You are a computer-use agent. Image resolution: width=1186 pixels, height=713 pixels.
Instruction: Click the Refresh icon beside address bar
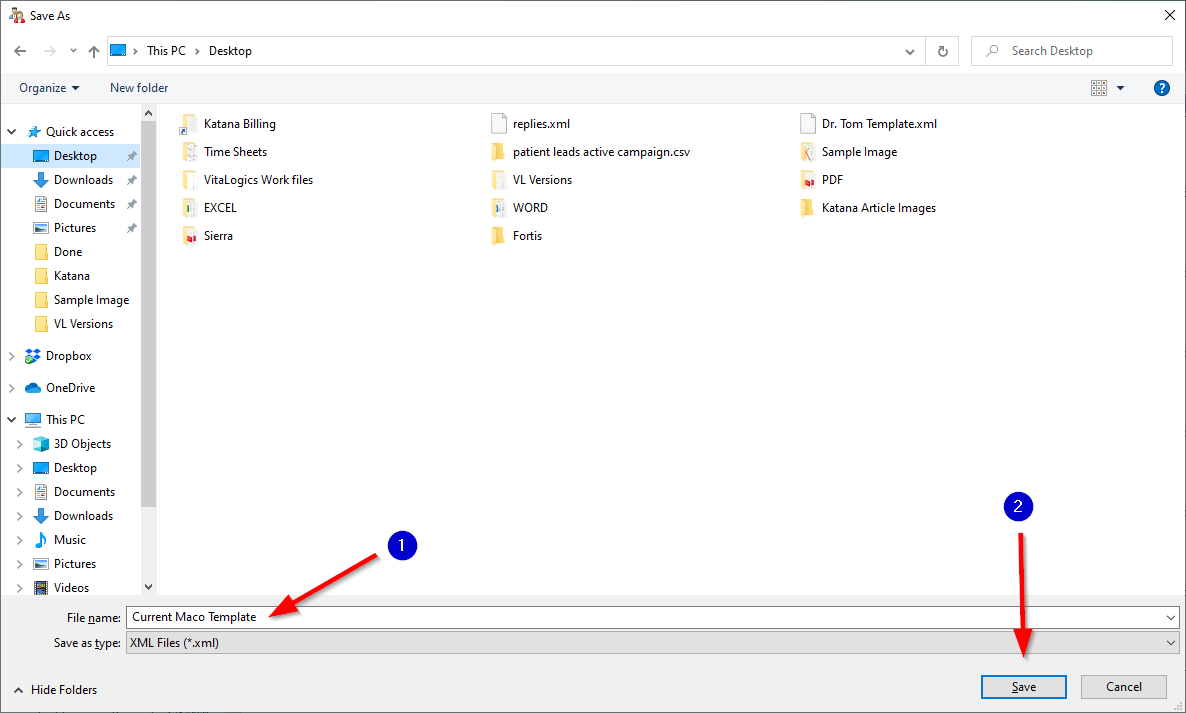[x=942, y=51]
